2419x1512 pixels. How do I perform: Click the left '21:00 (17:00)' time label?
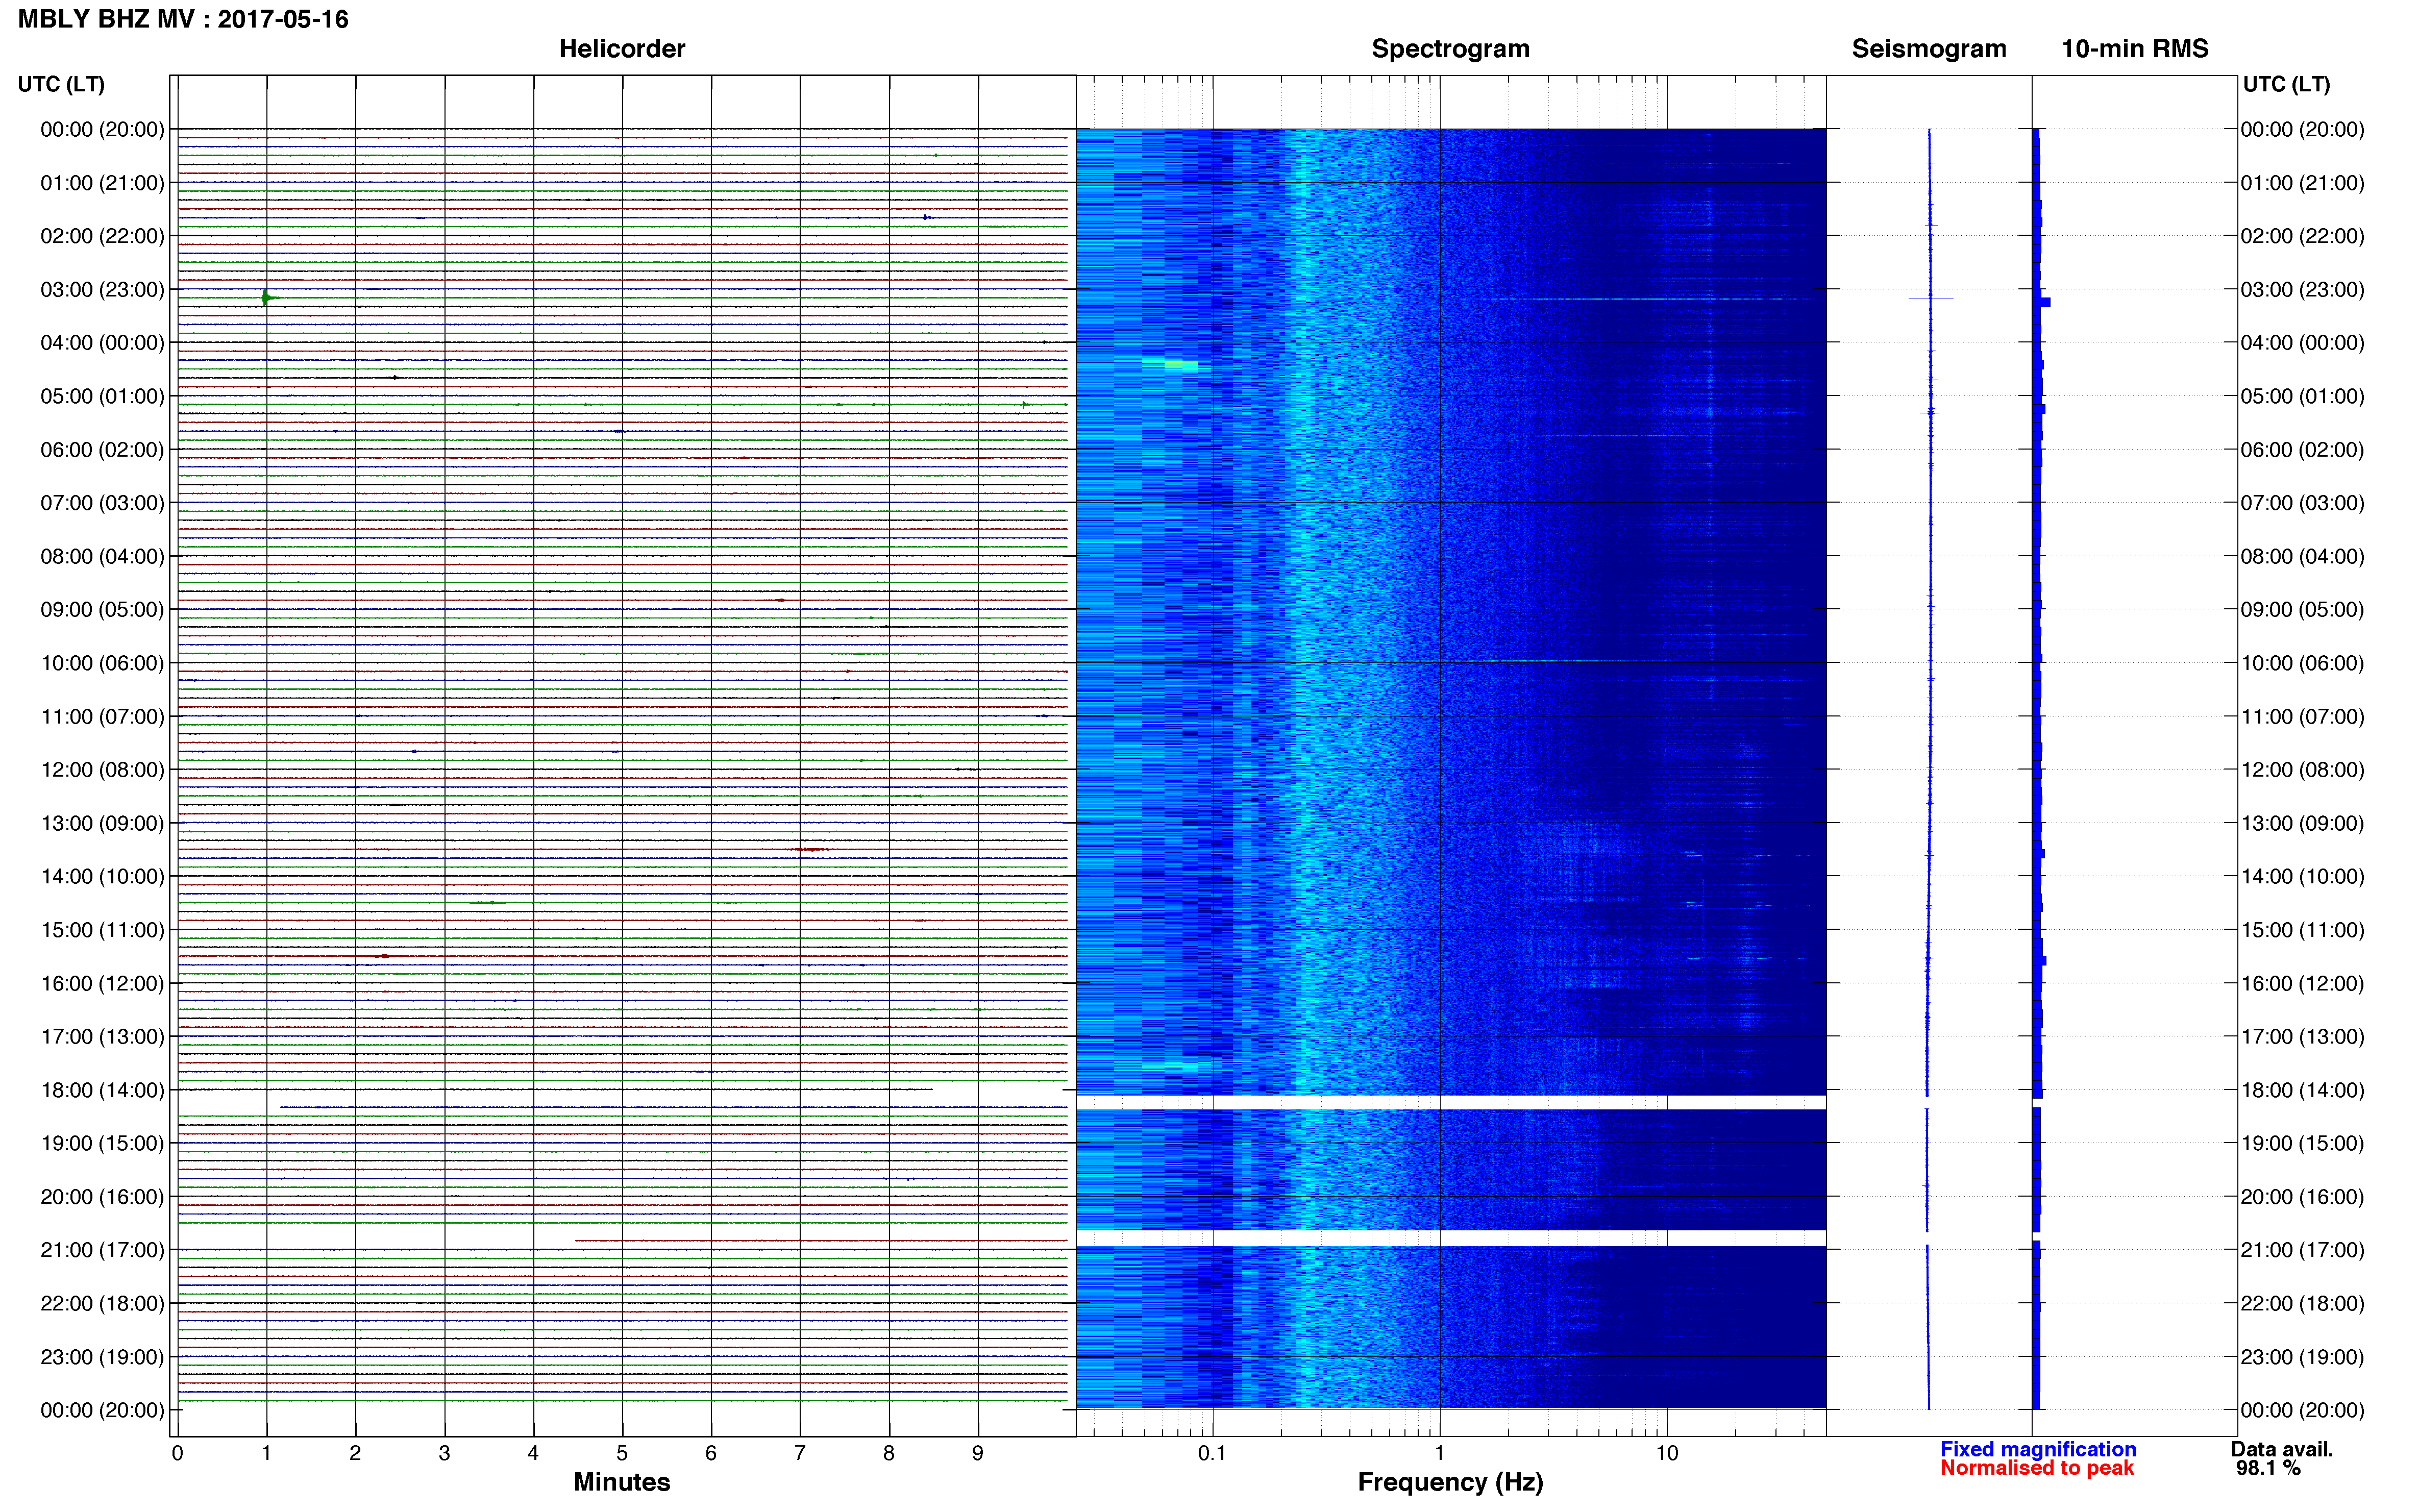click(102, 1250)
